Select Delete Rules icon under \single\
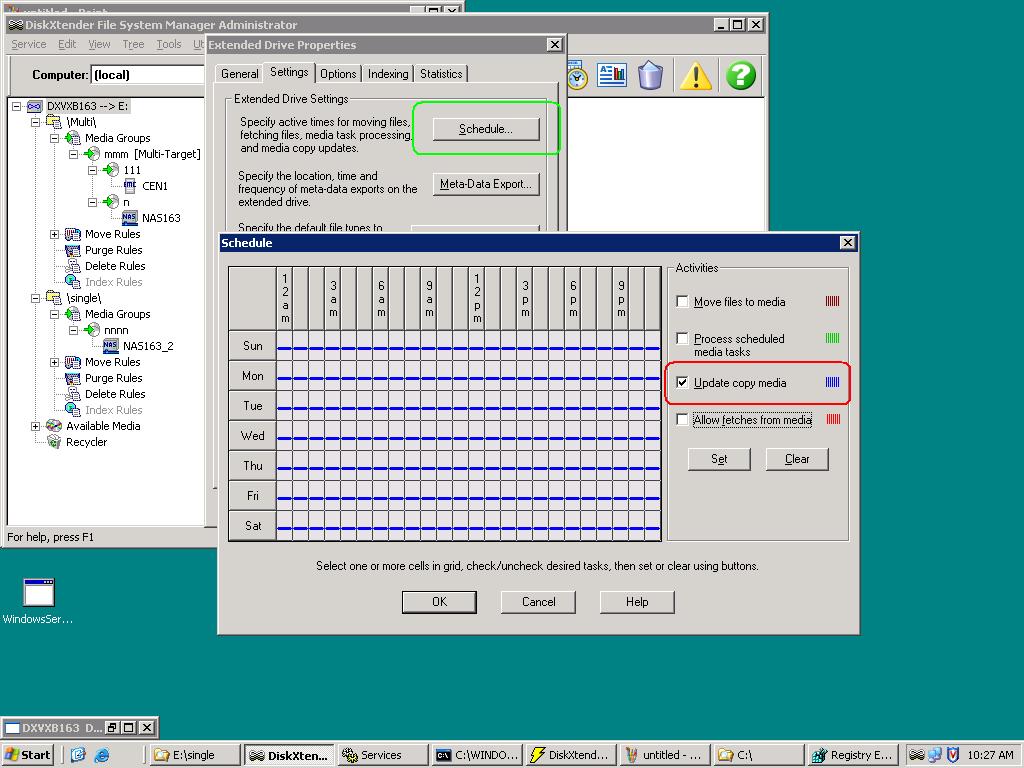The image size is (1024, 768). click(72, 394)
